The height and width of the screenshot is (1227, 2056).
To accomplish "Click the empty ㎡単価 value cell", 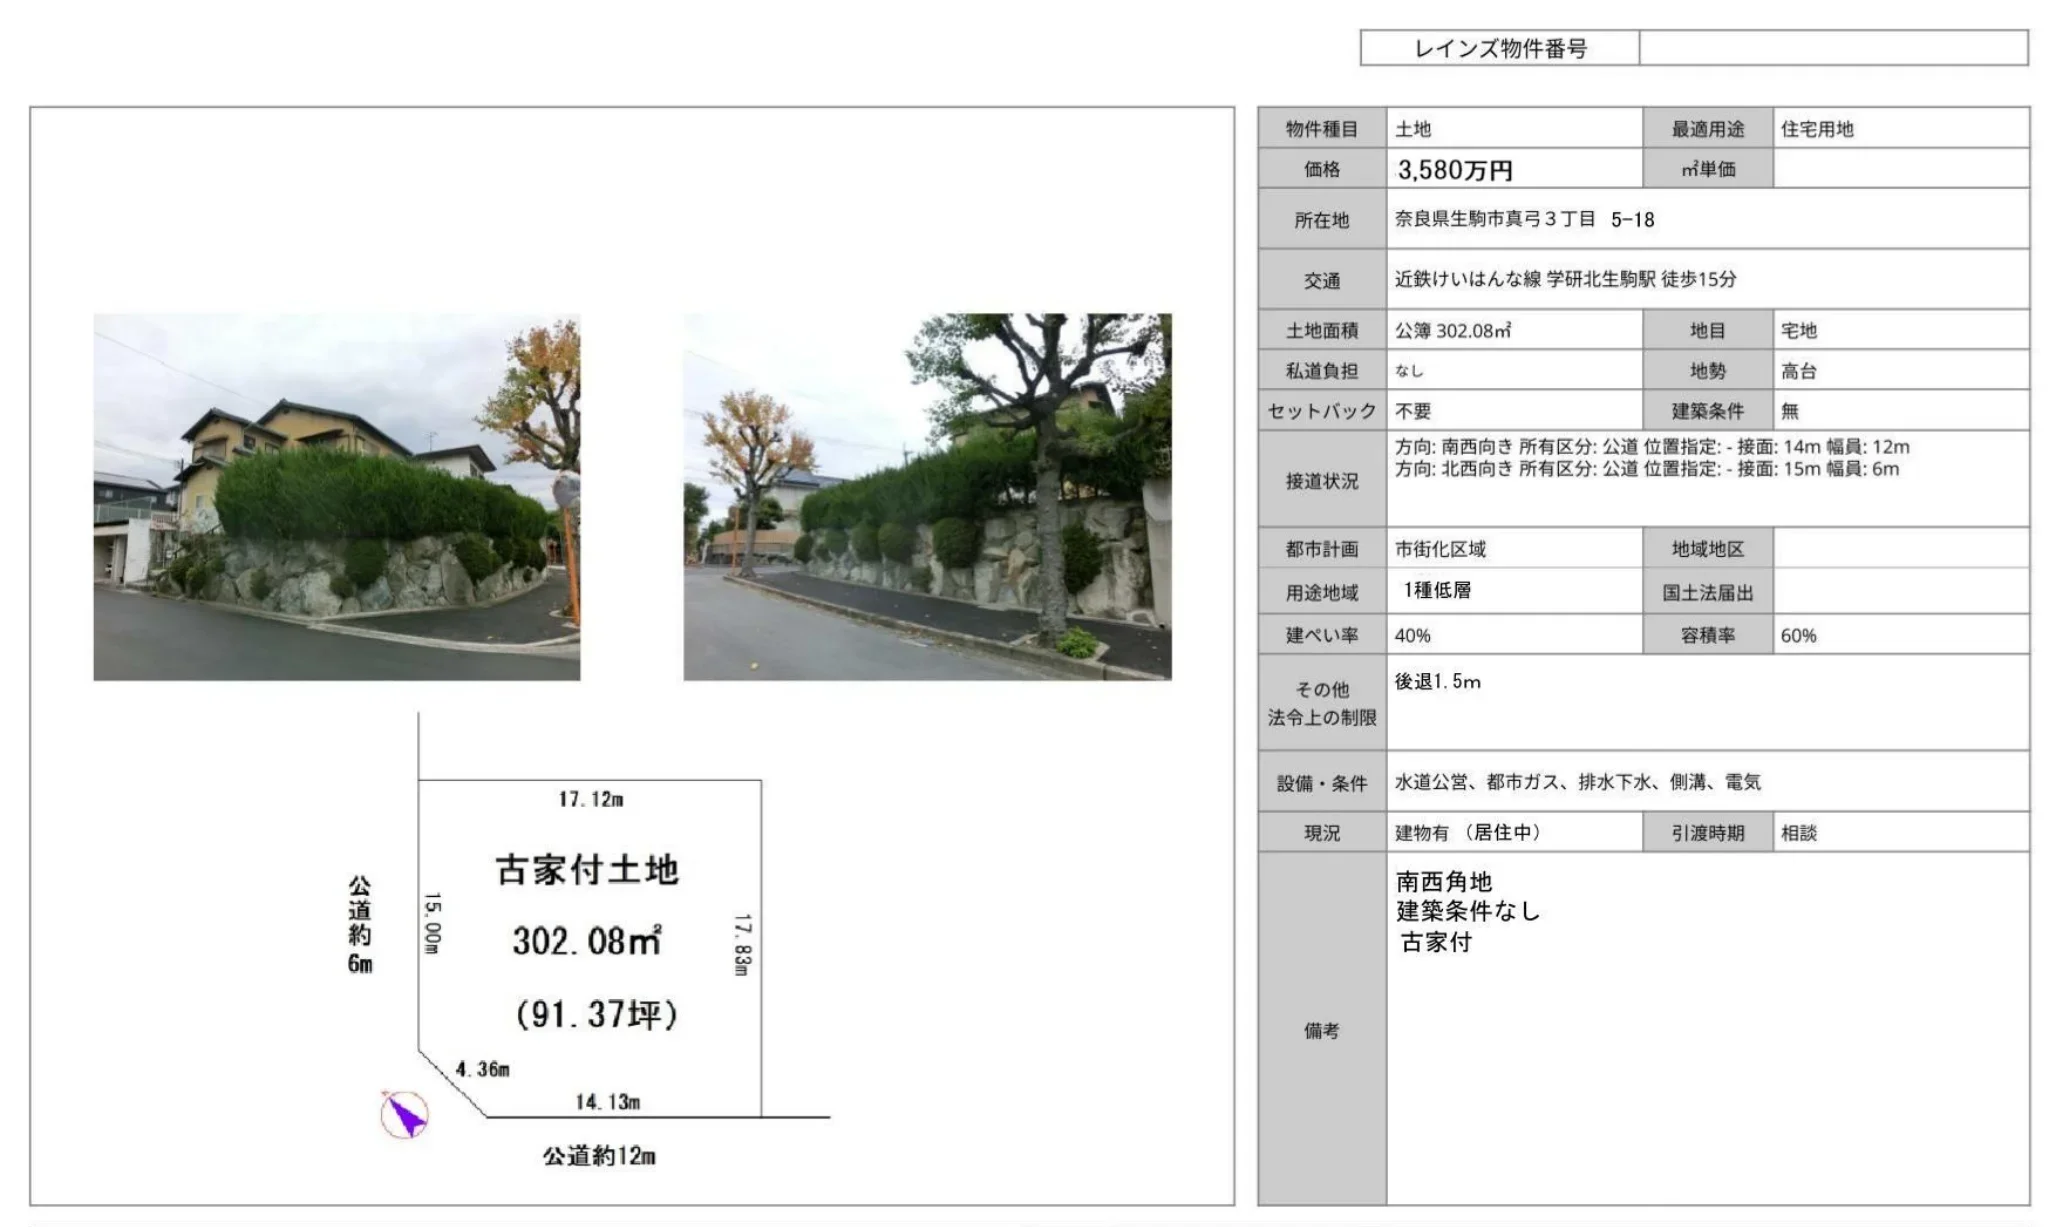I will point(1901,169).
